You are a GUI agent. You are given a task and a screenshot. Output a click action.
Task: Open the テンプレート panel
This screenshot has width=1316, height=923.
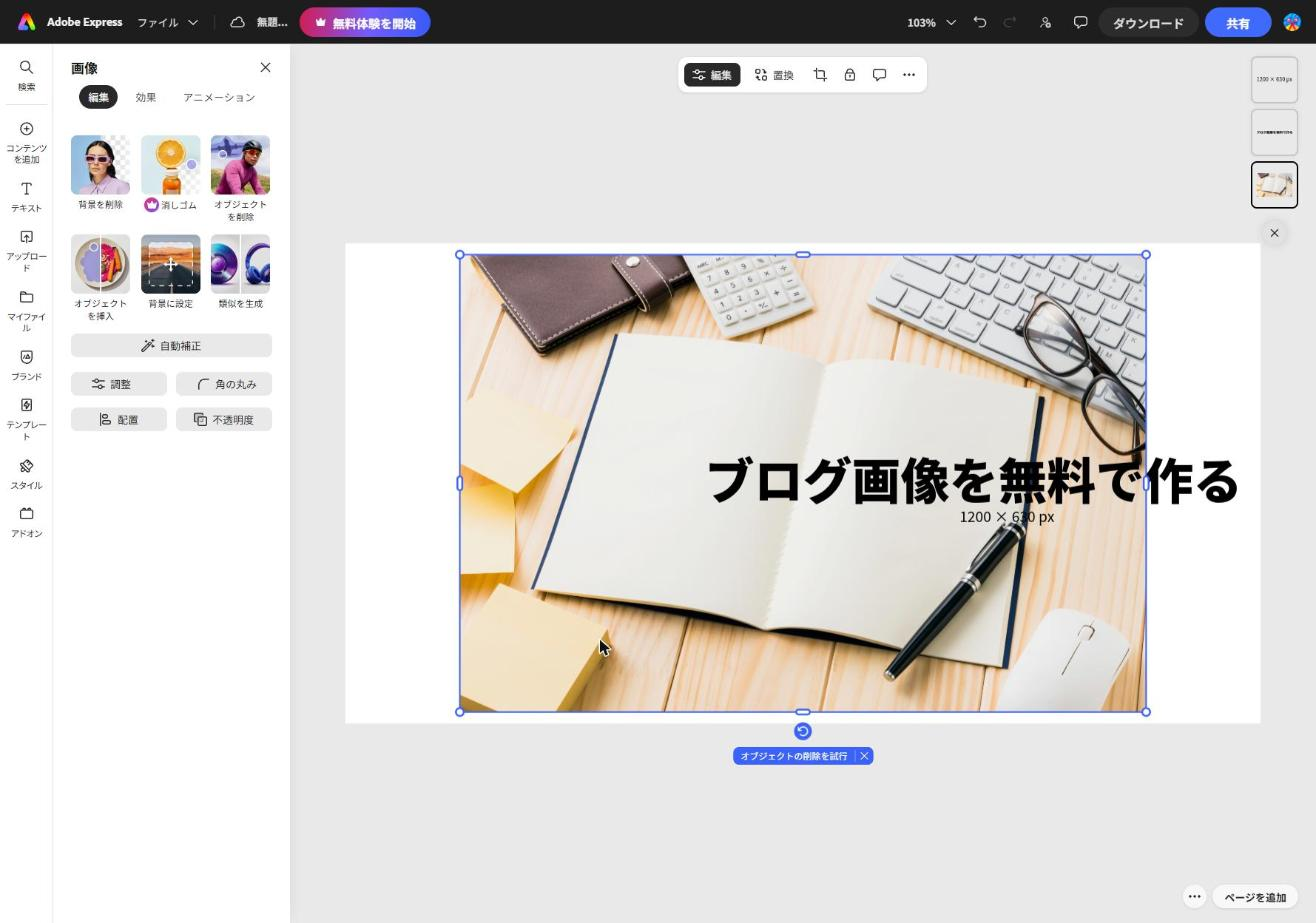click(26, 419)
